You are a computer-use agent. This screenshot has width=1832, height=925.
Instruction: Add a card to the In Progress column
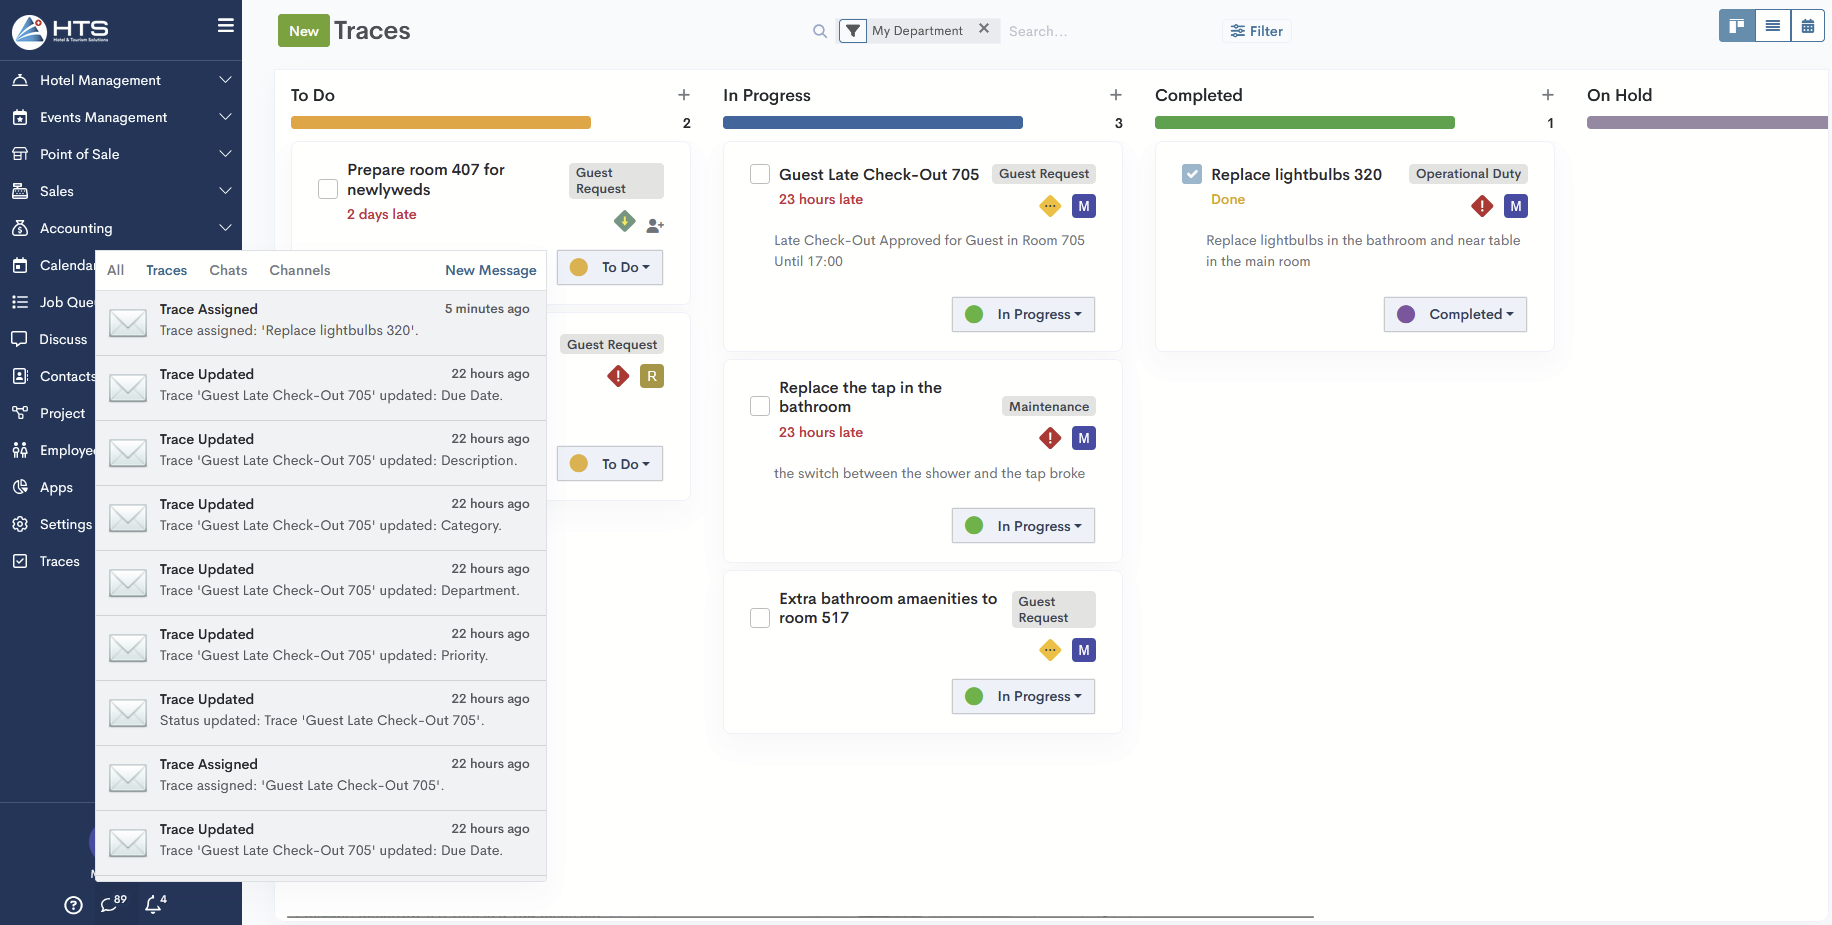(x=1116, y=95)
